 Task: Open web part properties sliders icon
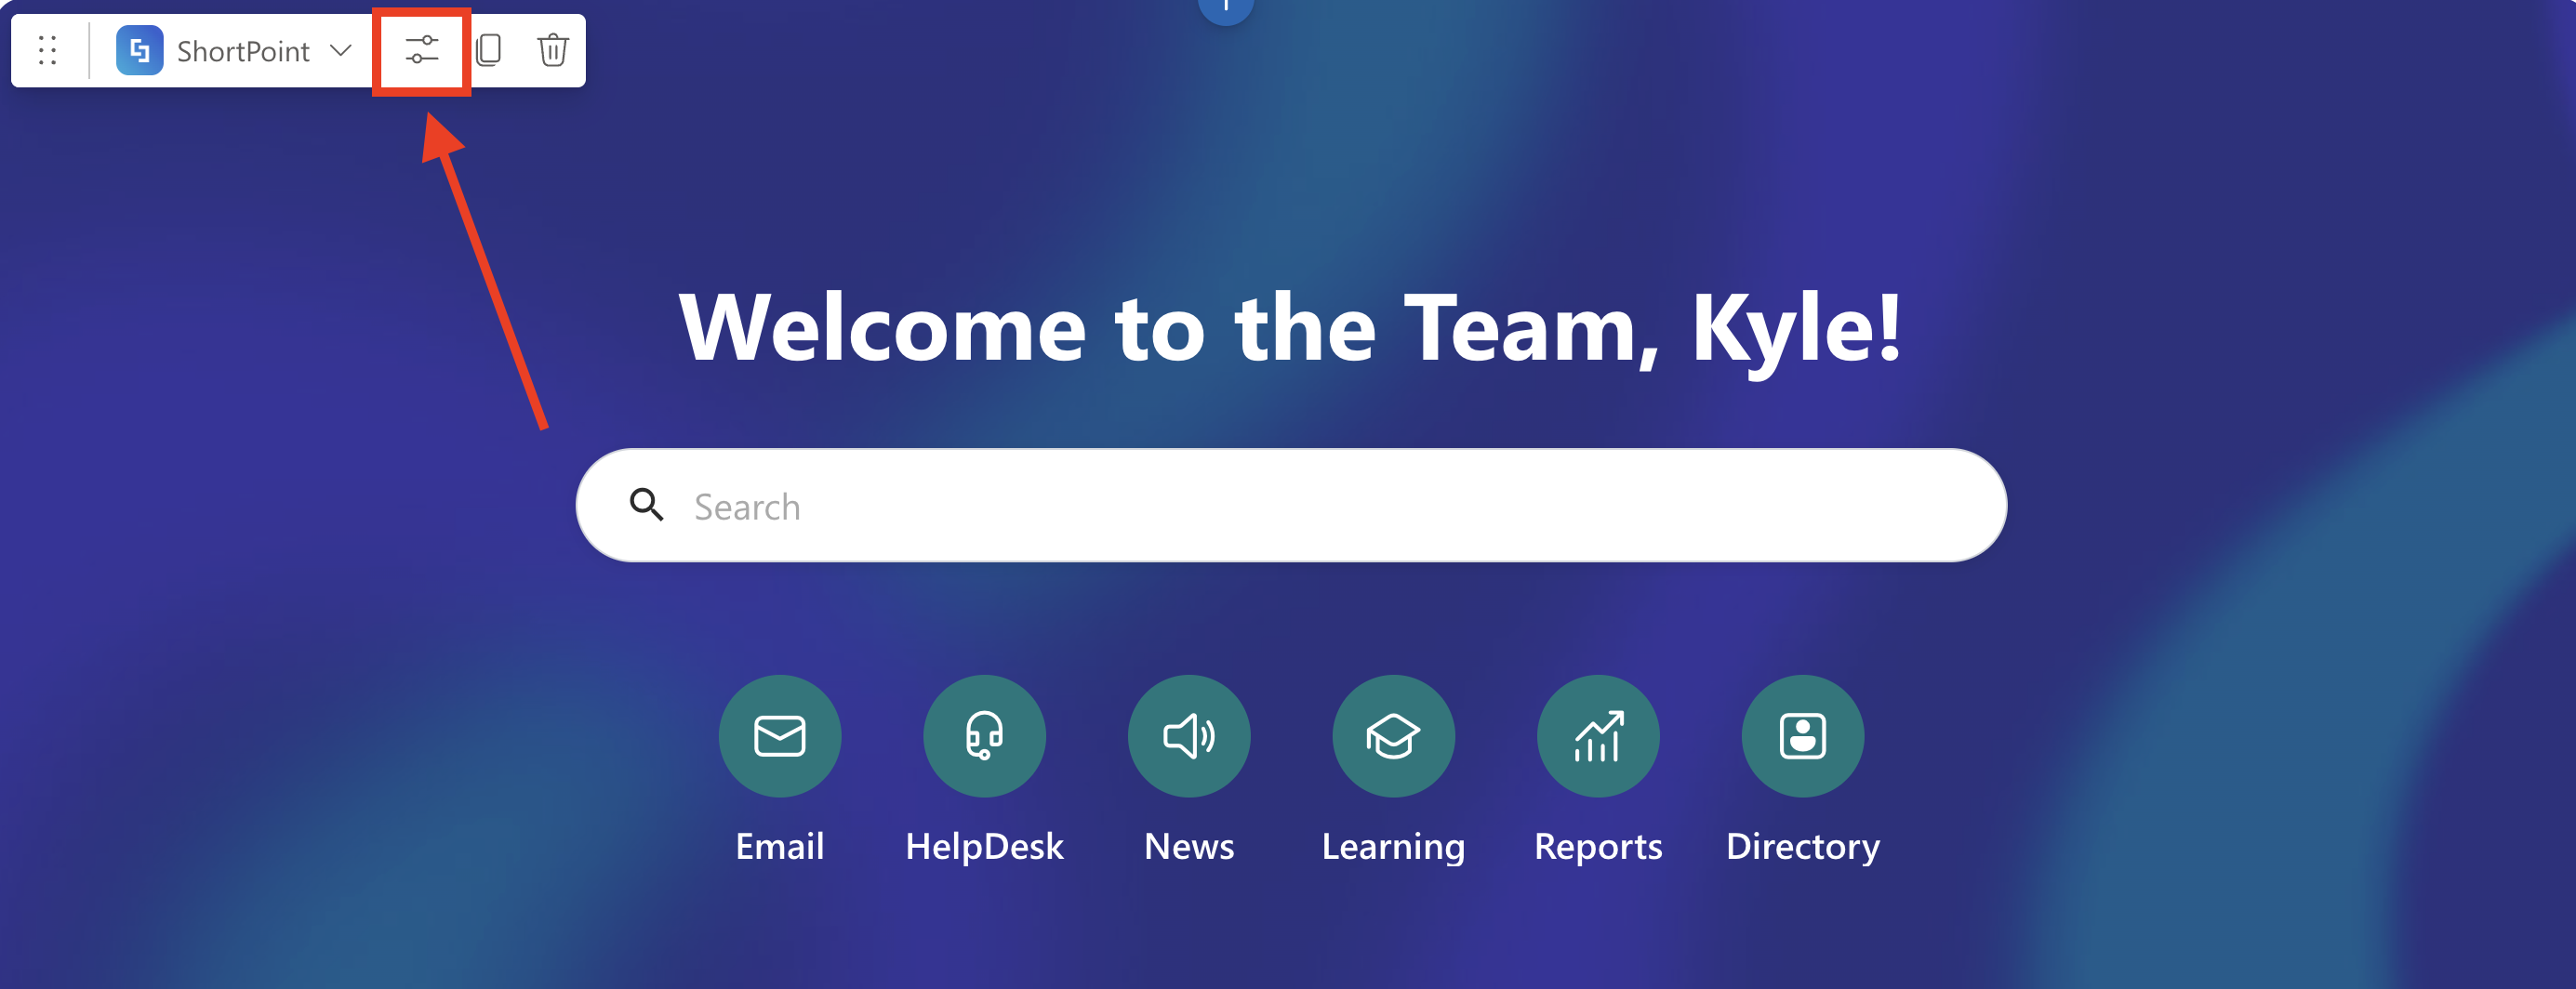click(422, 50)
